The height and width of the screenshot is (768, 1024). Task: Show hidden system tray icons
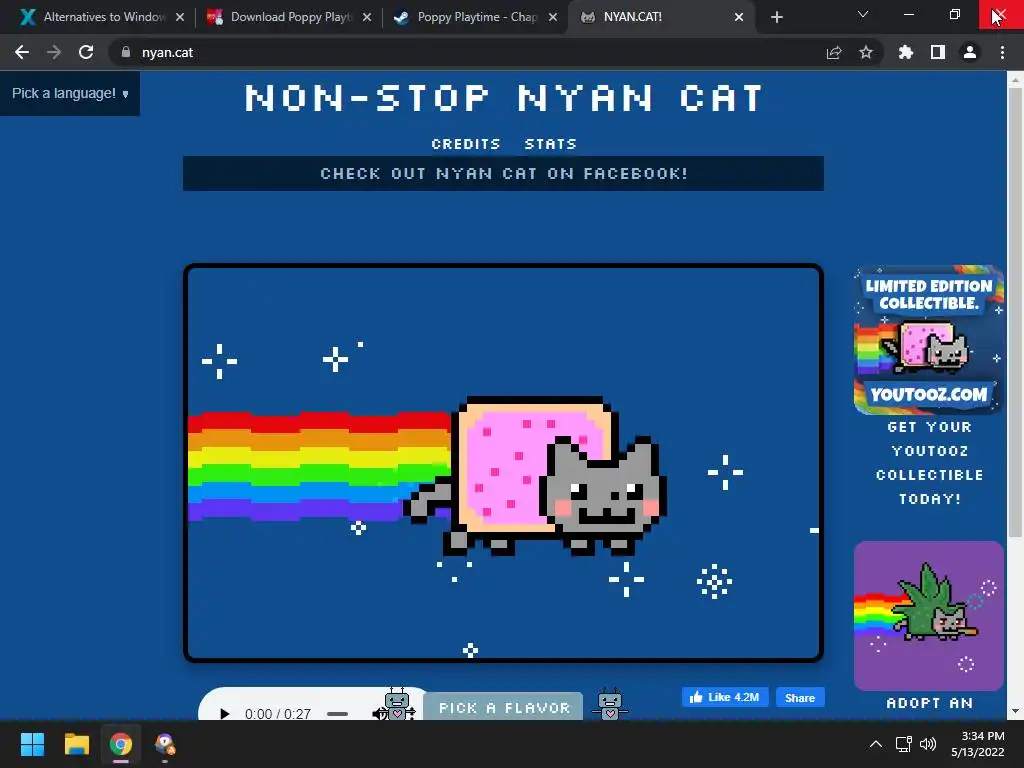click(x=876, y=744)
